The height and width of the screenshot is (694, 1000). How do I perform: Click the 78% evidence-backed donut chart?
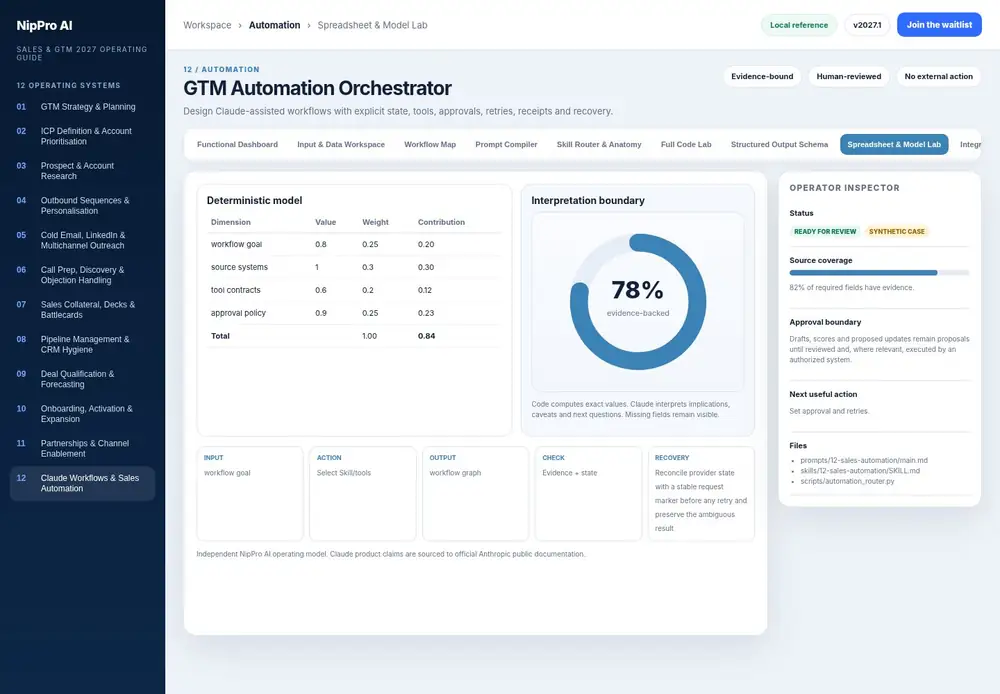[x=638, y=302]
